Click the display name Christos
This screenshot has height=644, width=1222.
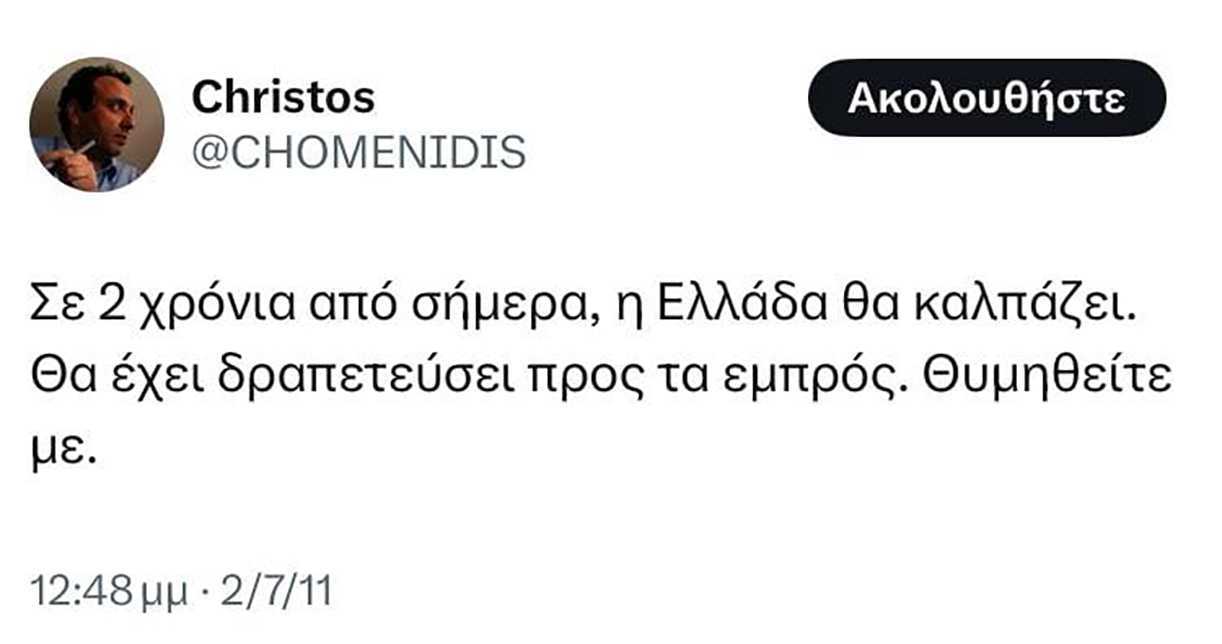pyautogui.click(x=283, y=97)
